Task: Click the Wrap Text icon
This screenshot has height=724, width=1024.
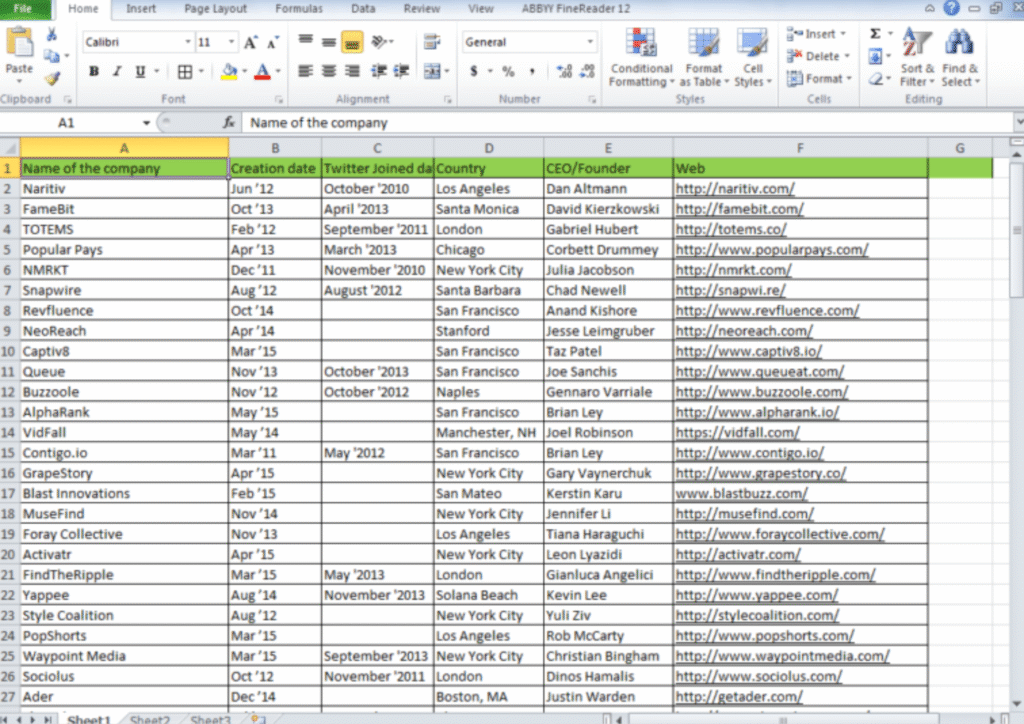Action: [x=432, y=42]
